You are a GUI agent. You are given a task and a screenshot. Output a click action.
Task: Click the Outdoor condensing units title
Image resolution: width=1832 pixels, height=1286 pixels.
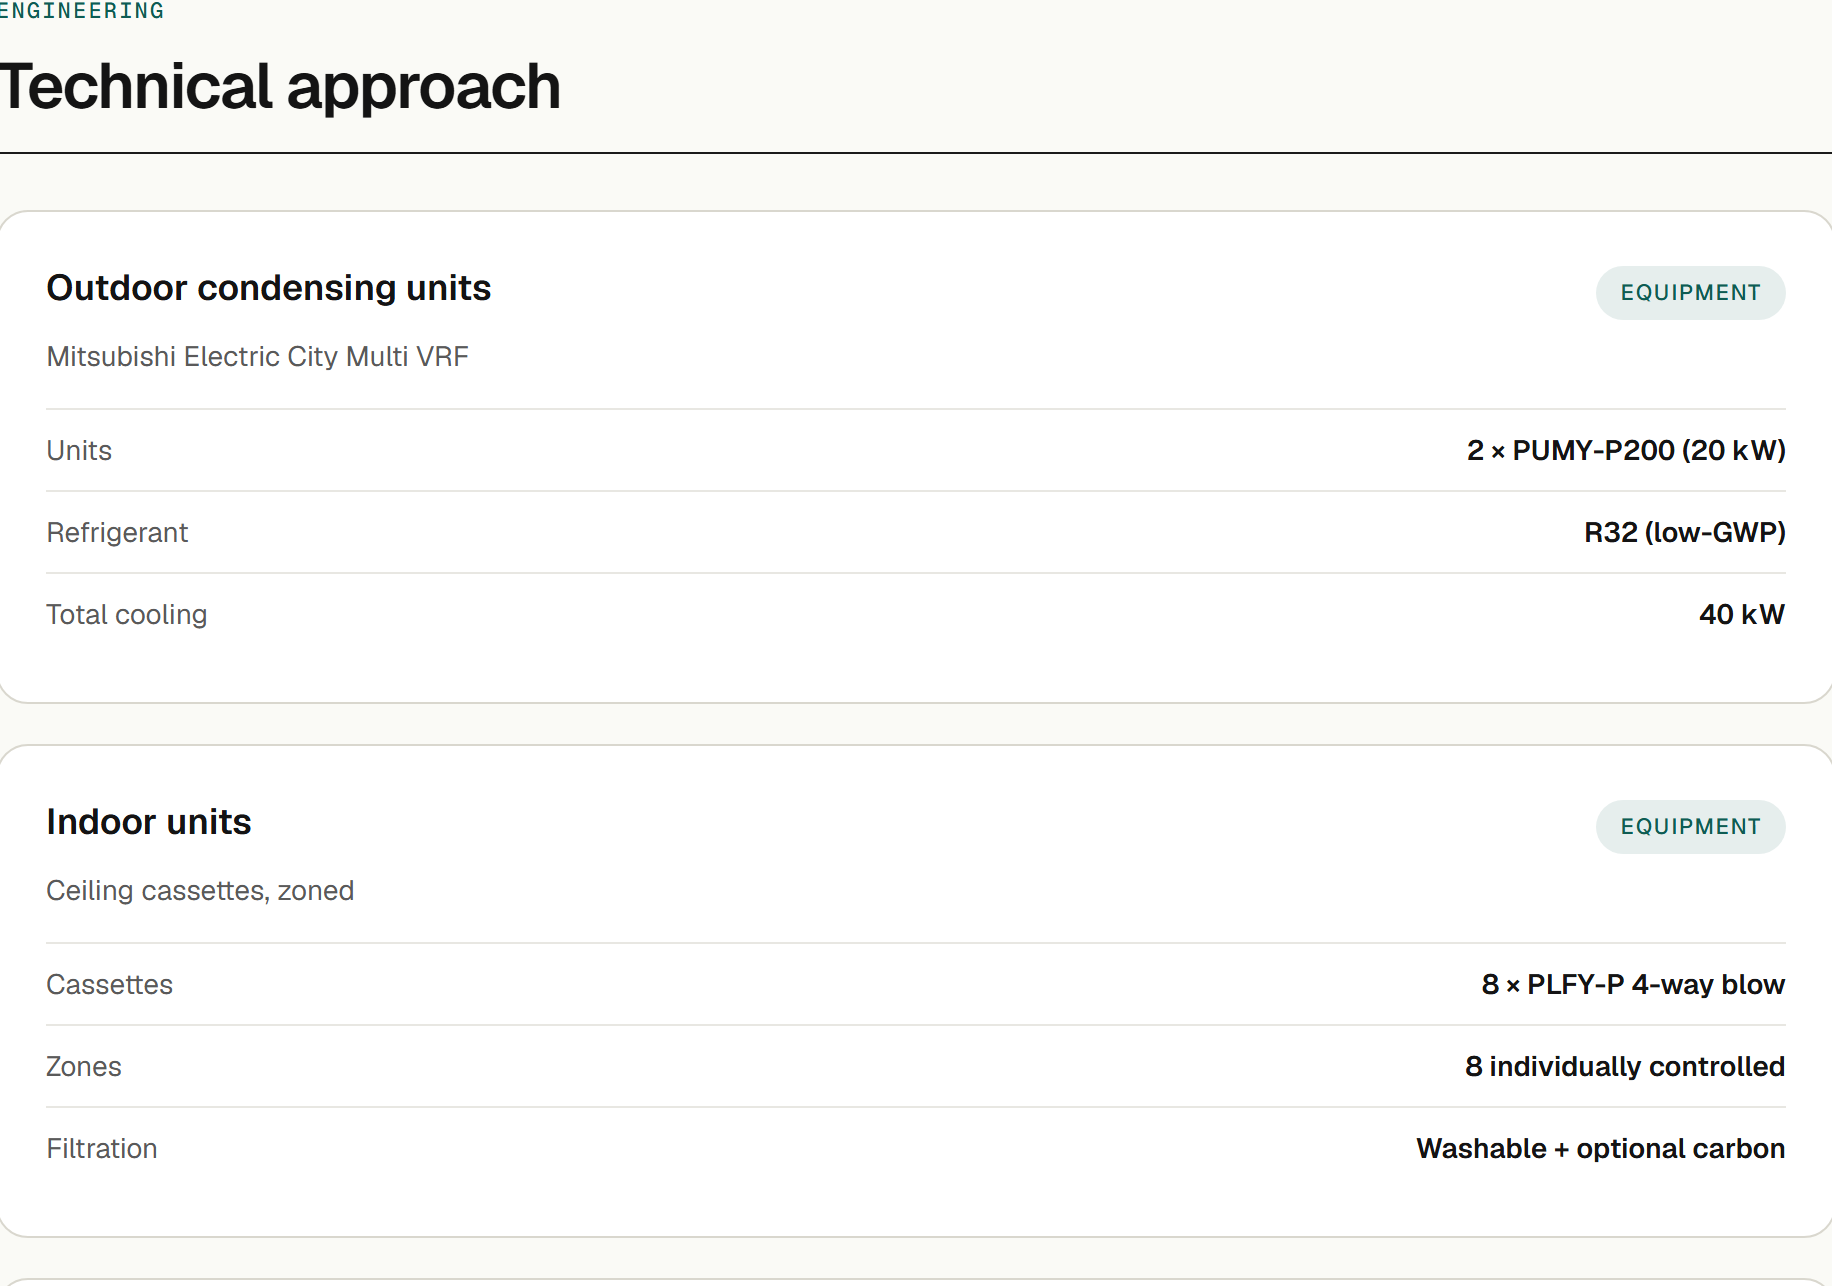coord(269,288)
